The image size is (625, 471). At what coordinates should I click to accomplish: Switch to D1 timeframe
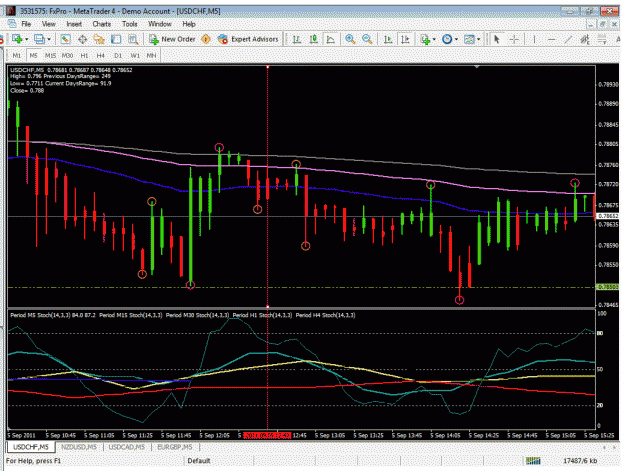[x=118, y=55]
